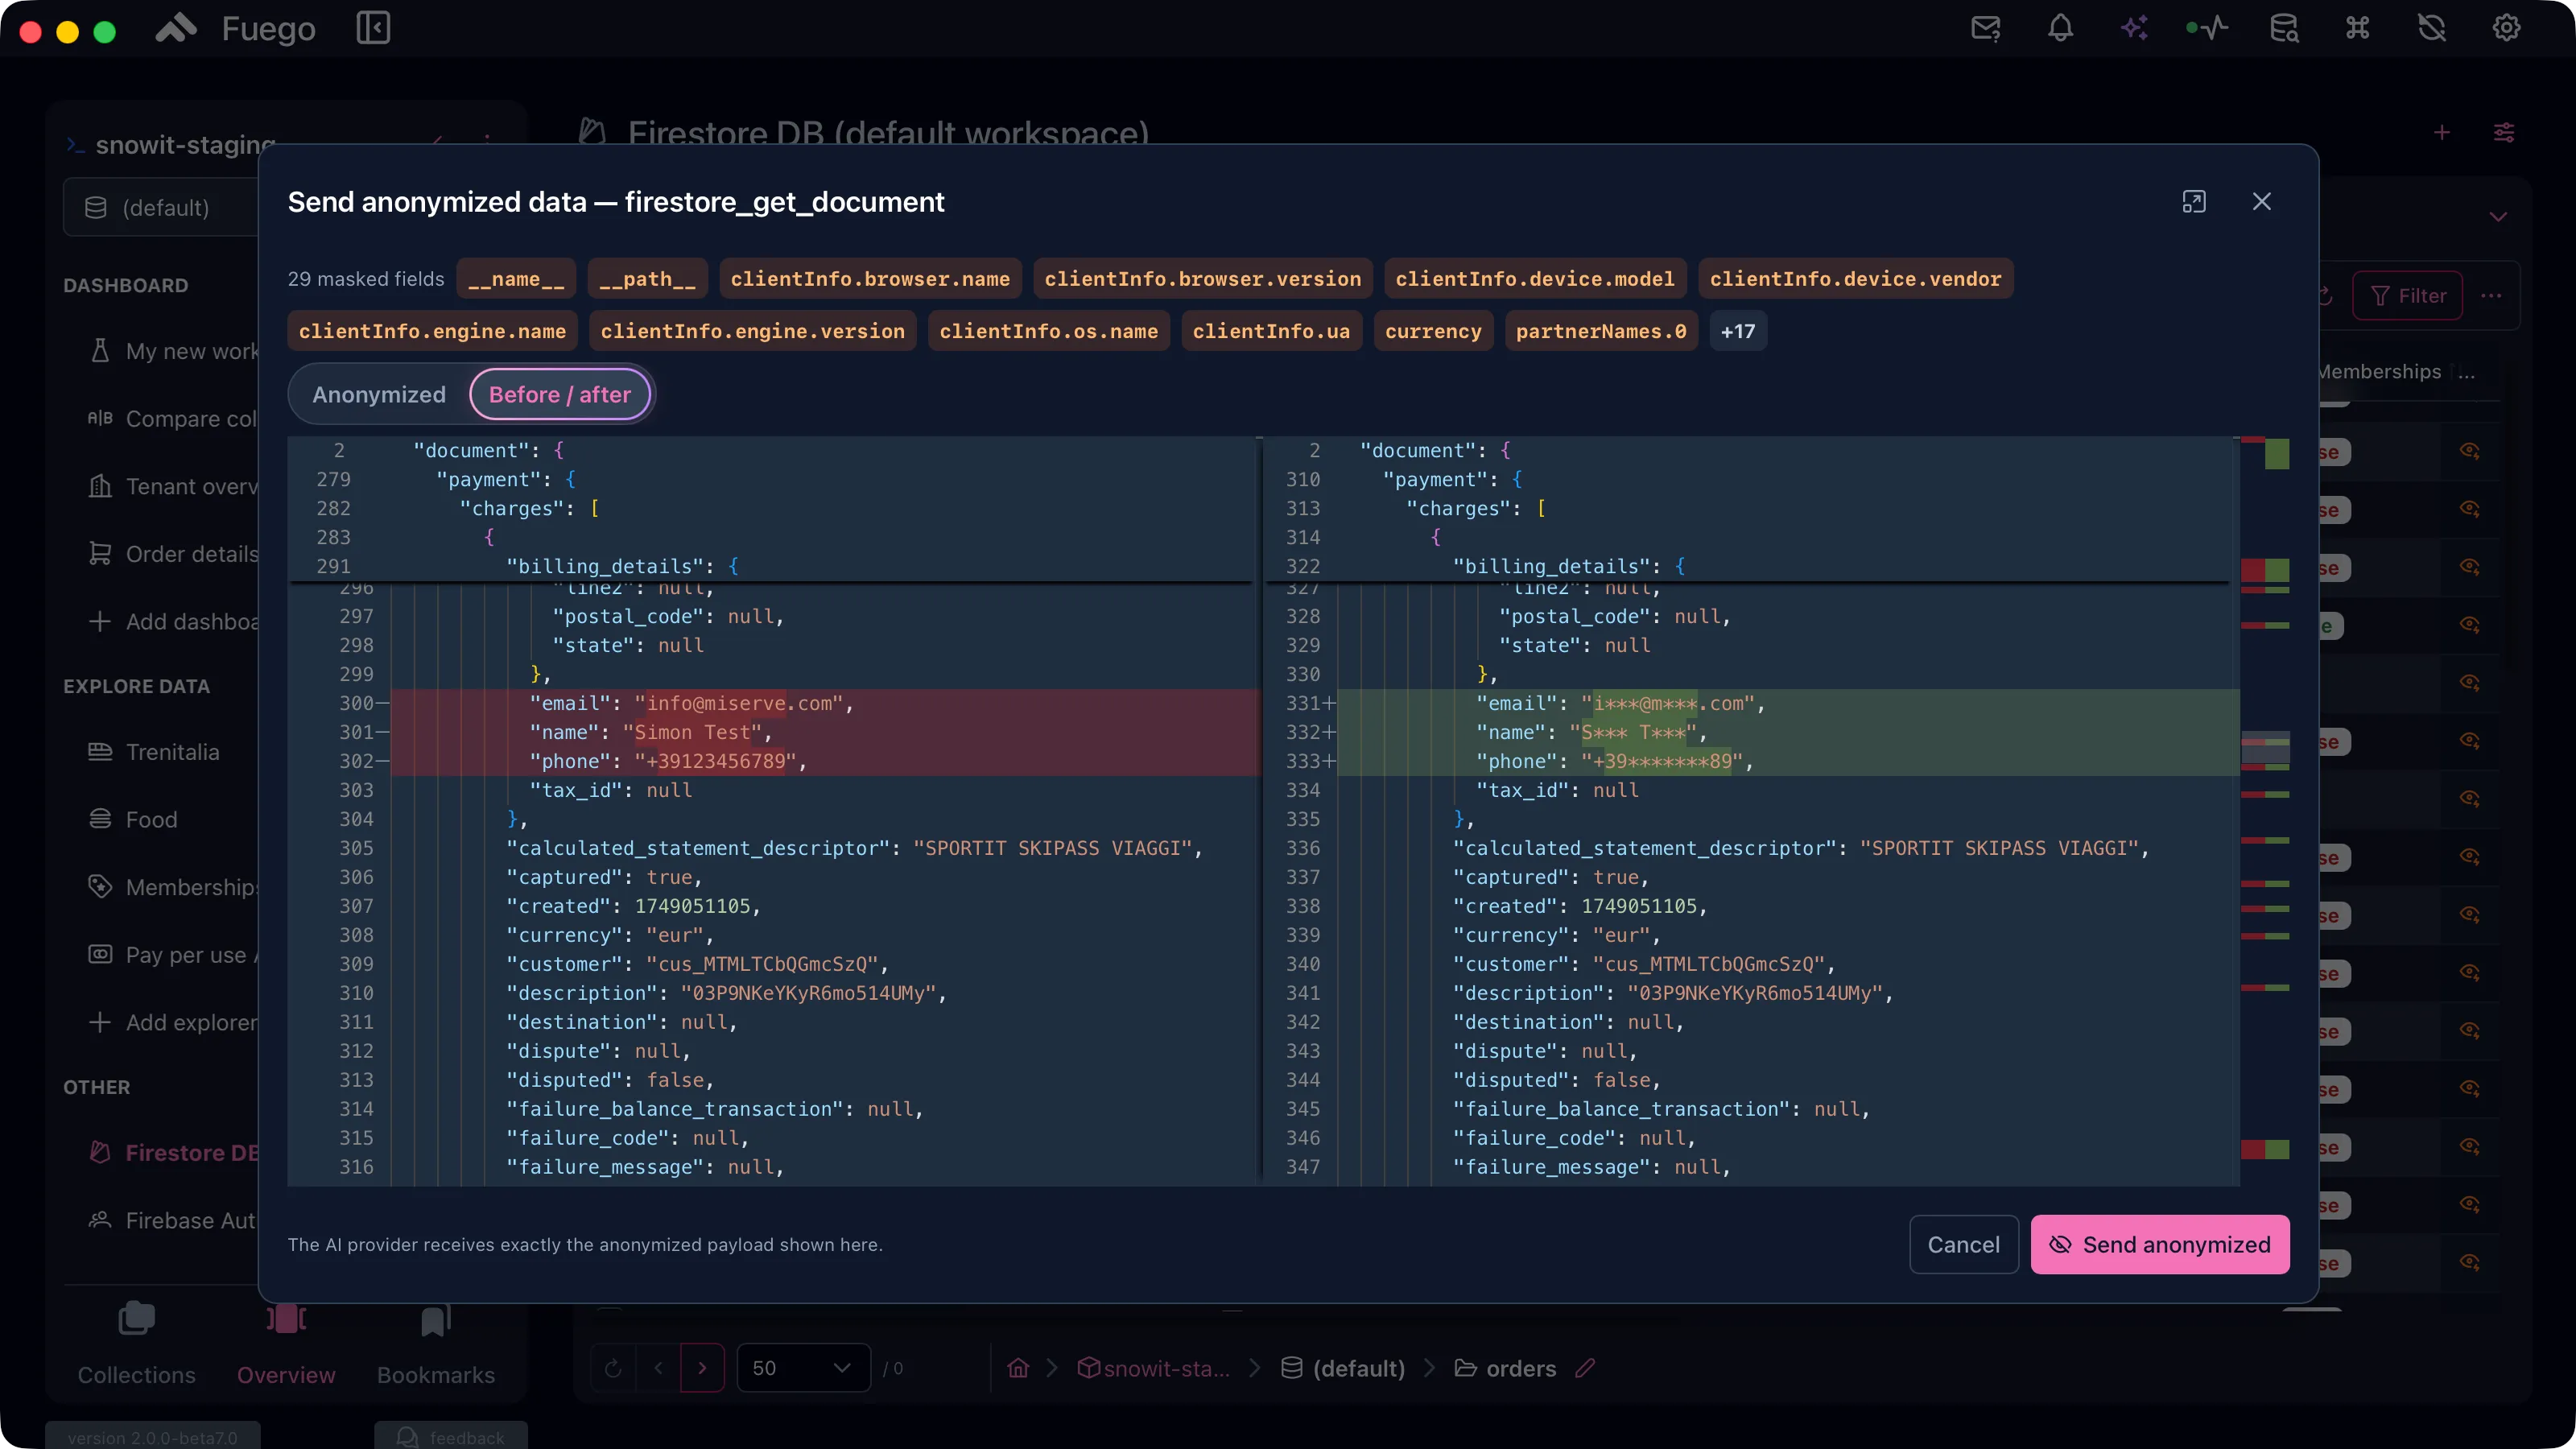Open the sliders options icon at top right
This screenshot has height=1449, width=2576.
point(2504,132)
